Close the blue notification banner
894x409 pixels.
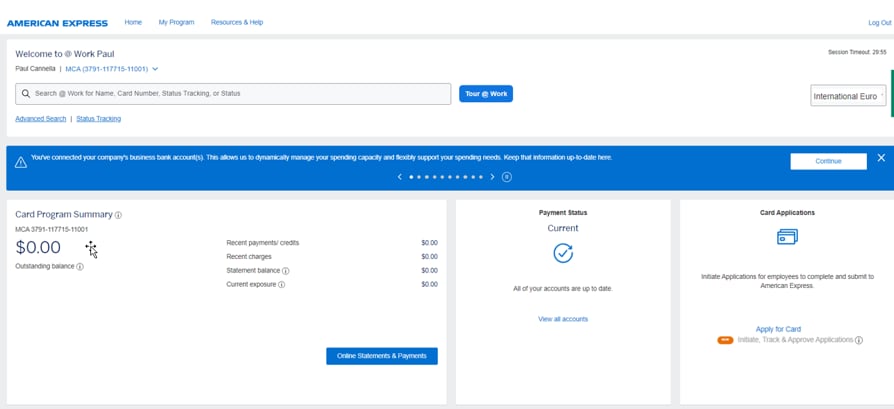pos(881,158)
